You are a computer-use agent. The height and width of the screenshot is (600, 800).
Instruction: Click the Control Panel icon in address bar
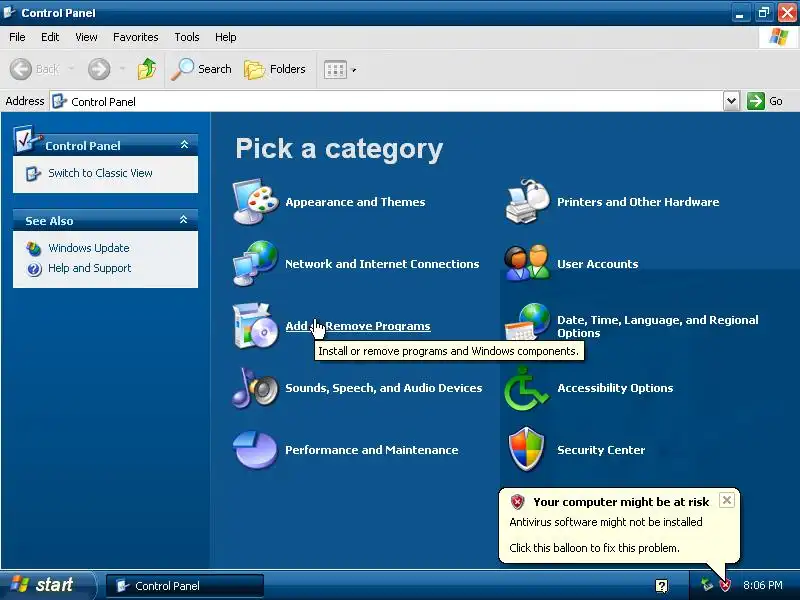pos(60,101)
